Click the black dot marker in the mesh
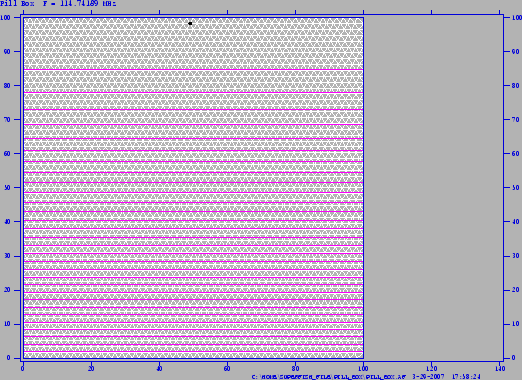 coord(190,23)
